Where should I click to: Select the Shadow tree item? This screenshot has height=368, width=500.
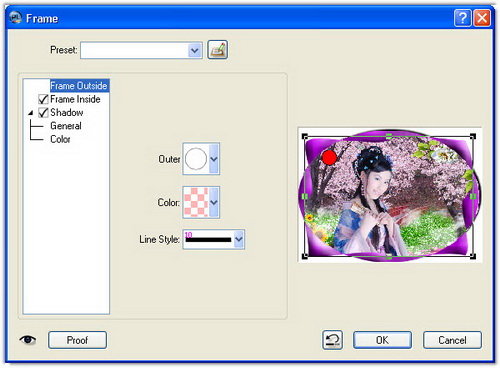pyautogui.click(x=67, y=113)
